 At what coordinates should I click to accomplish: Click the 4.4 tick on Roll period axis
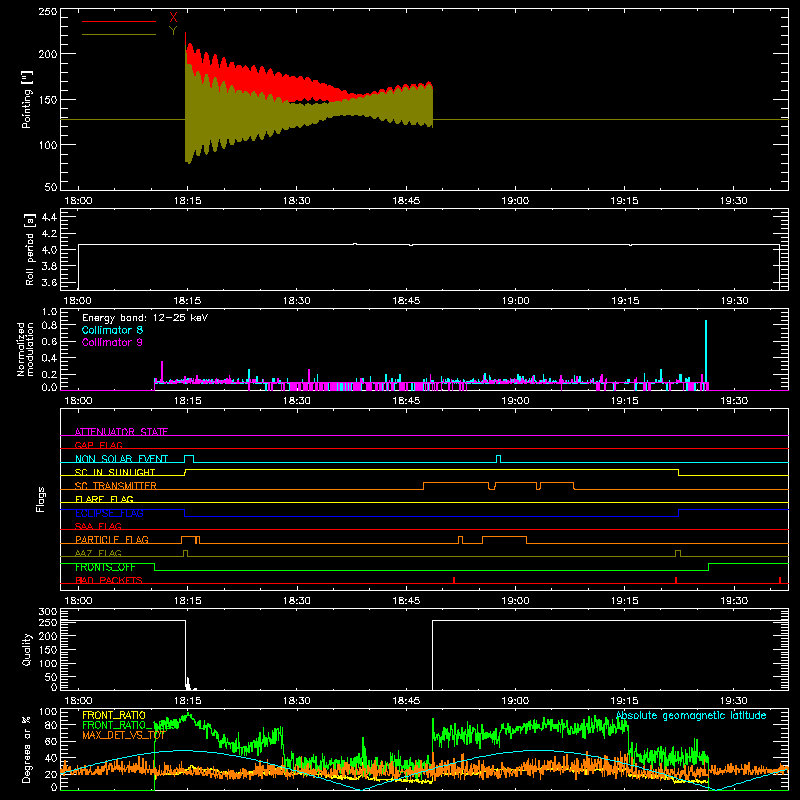pos(49,217)
